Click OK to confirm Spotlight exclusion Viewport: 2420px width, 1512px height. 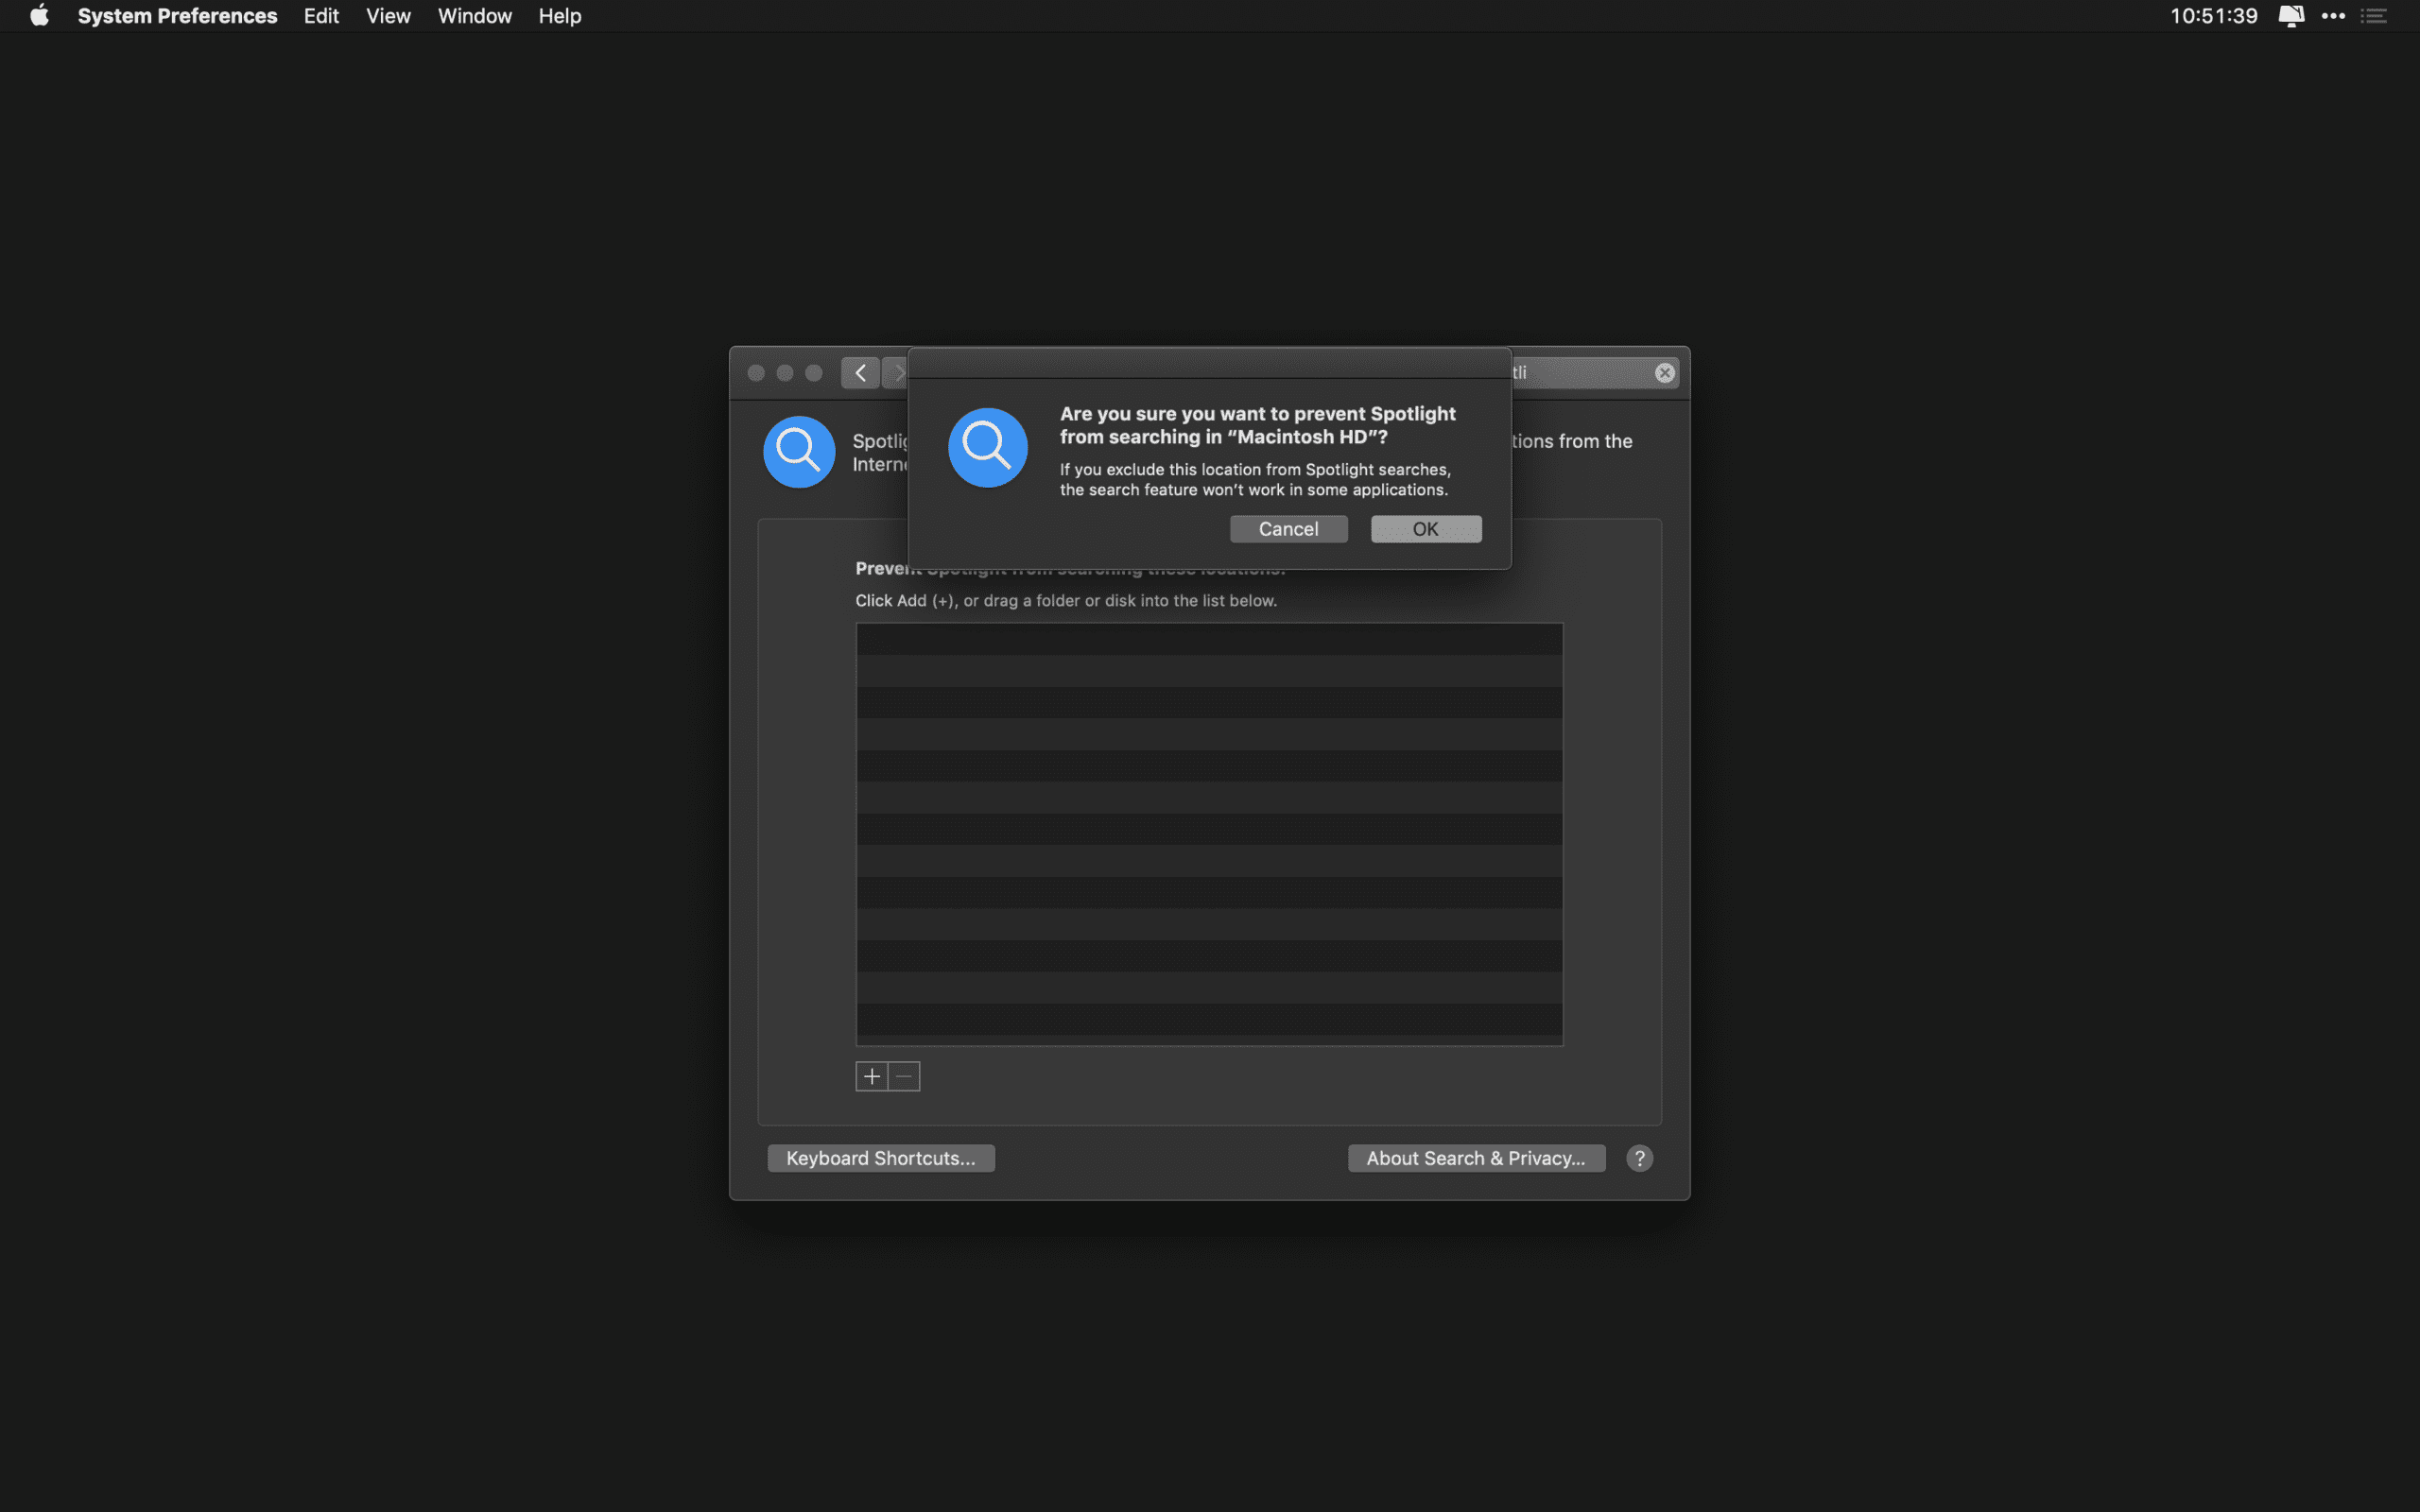click(1426, 528)
